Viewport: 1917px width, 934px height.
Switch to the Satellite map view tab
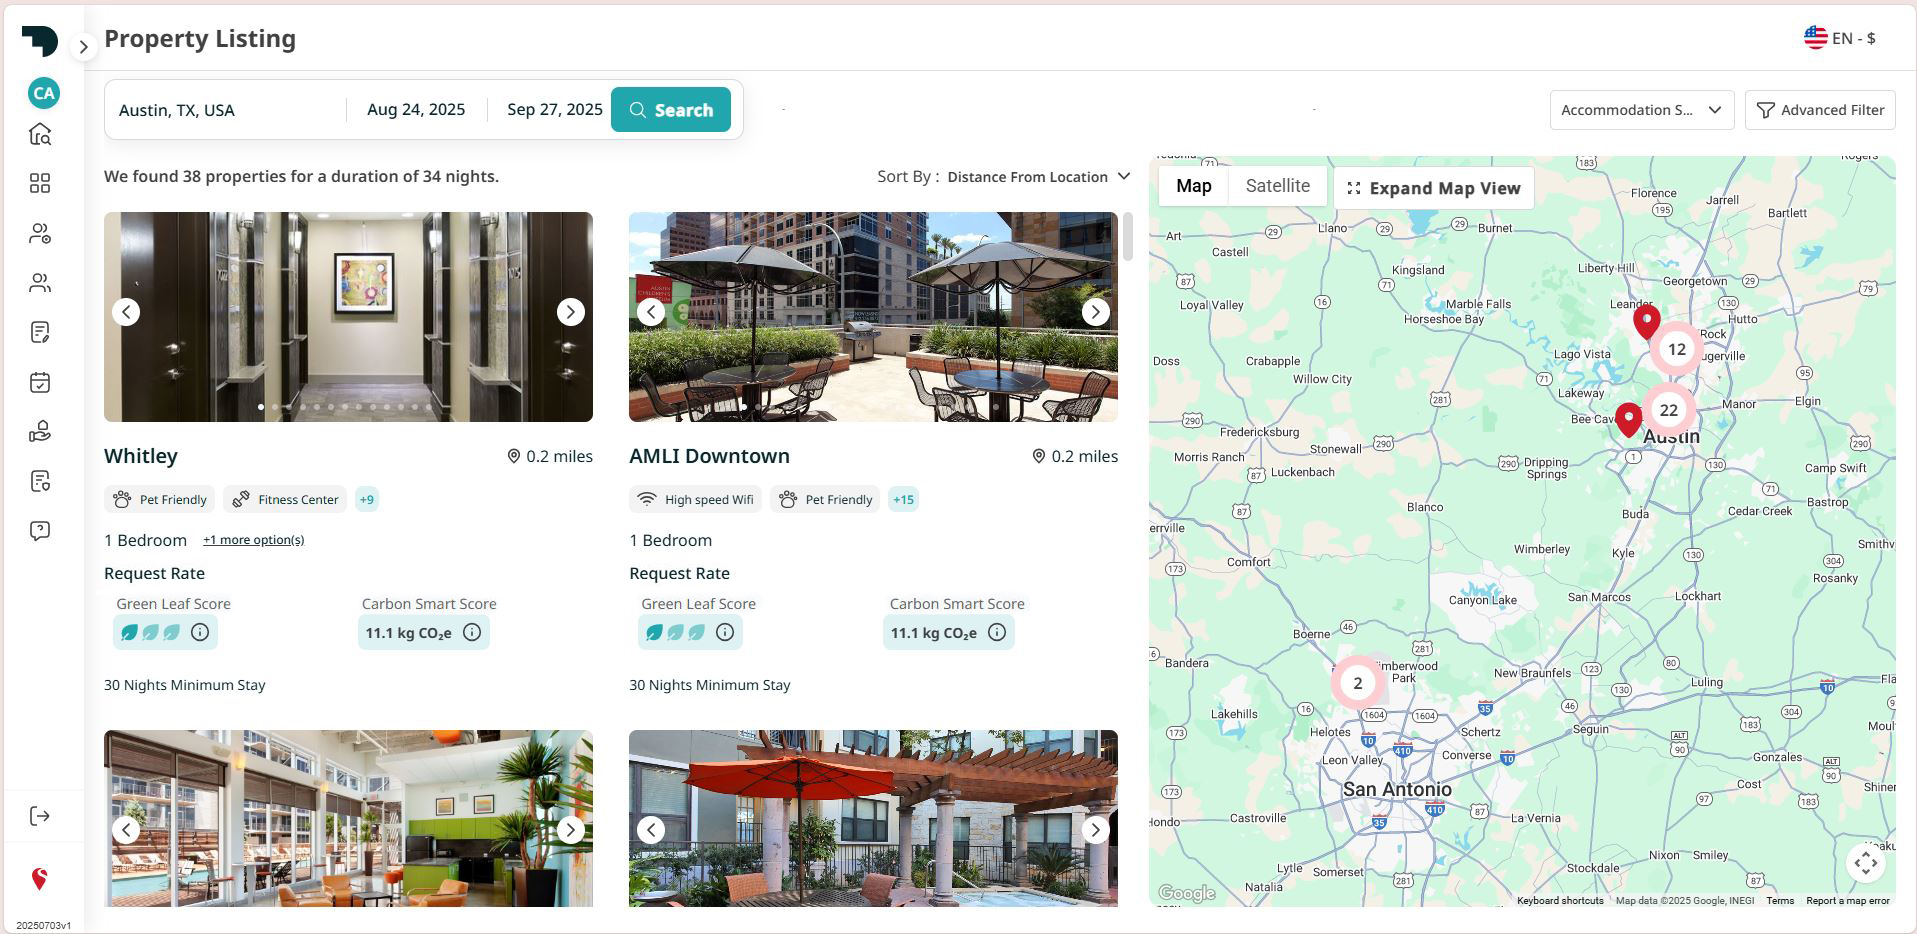pyautogui.click(x=1276, y=185)
